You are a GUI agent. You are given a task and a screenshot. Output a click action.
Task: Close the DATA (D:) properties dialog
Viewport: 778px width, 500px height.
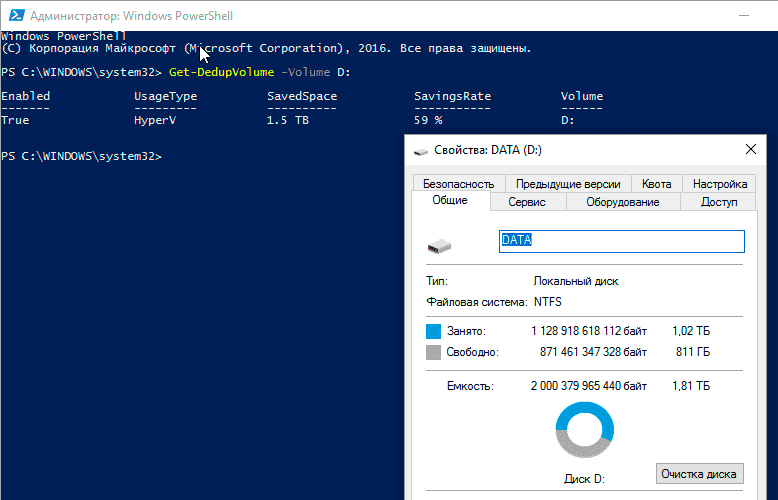[x=751, y=150]
